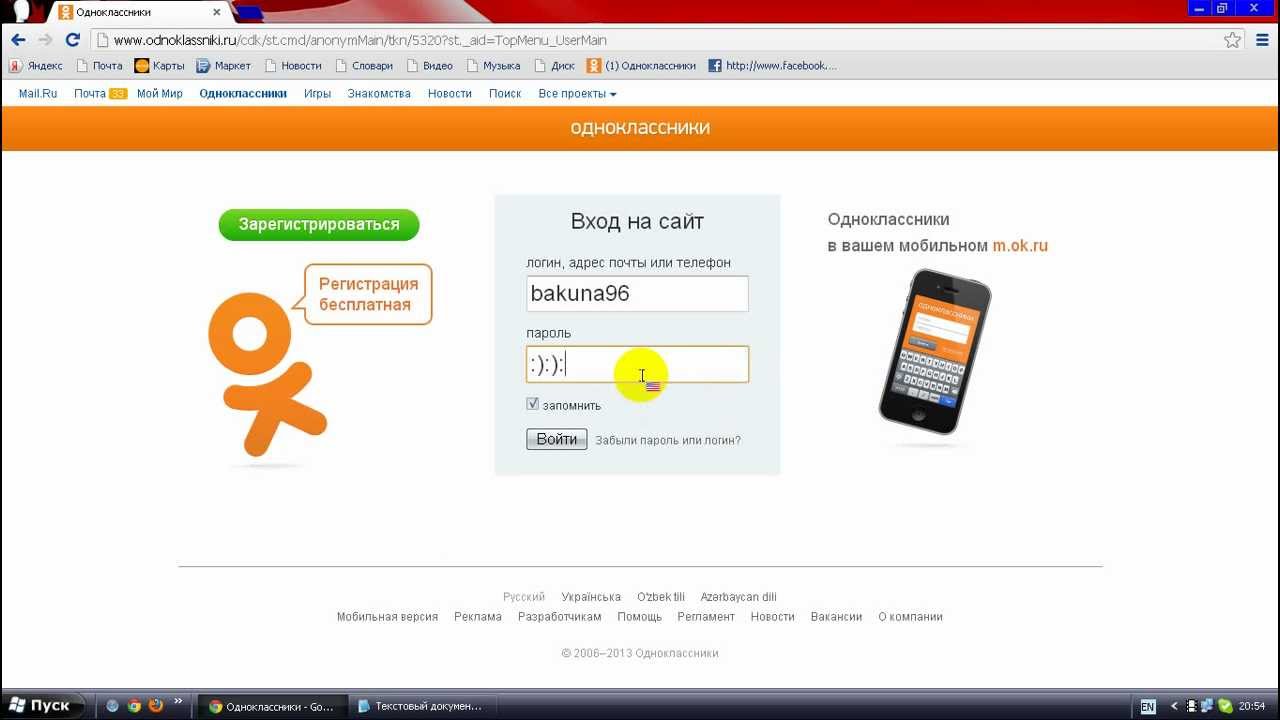Open the Почта bookmark in bookmarks bar
Viewport: 1280px width, 720px height.
99,66
